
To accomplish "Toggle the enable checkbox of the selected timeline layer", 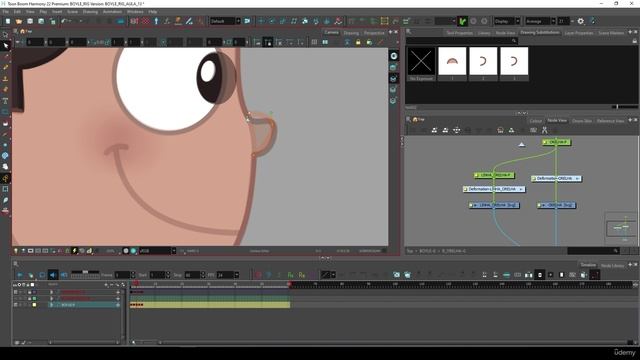I will [16, 305].
